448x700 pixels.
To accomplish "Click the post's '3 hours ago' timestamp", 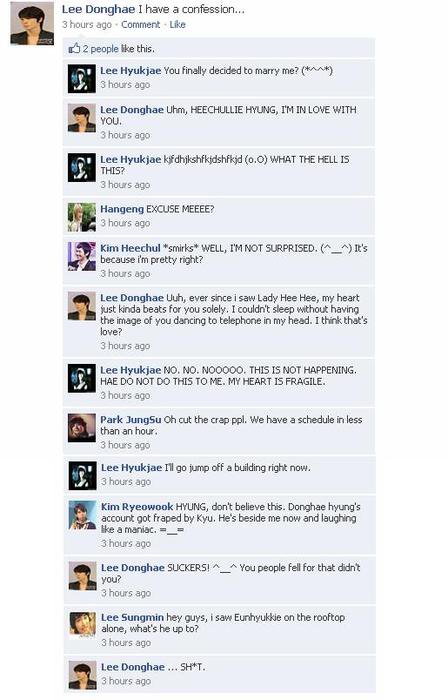I will pos(87,25).
